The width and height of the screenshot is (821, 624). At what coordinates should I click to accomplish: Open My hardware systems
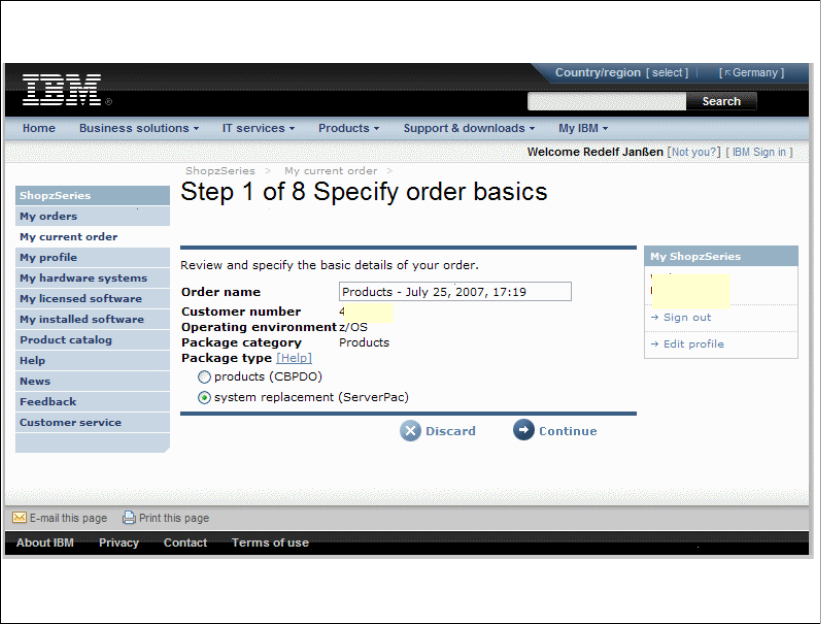click(93, 278)
